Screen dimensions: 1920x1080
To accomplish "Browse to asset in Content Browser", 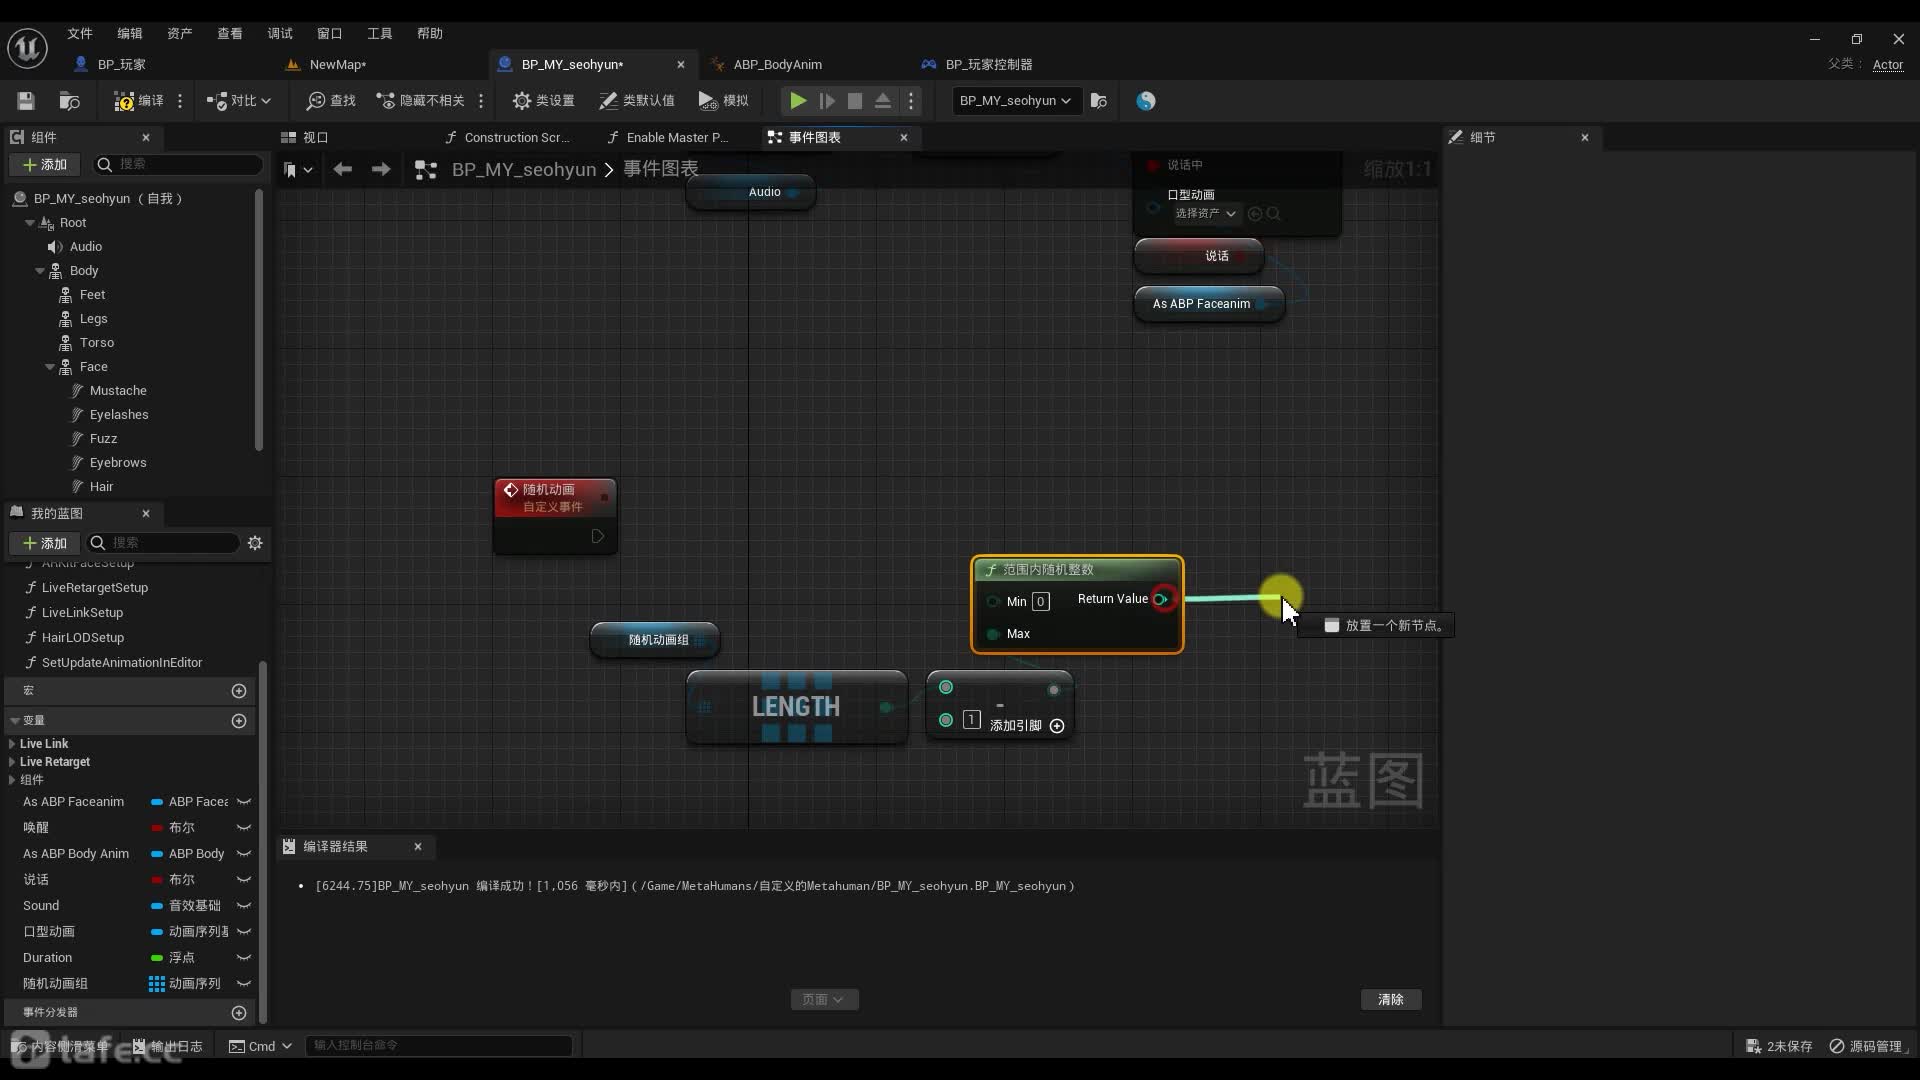I will pos(69,101).
